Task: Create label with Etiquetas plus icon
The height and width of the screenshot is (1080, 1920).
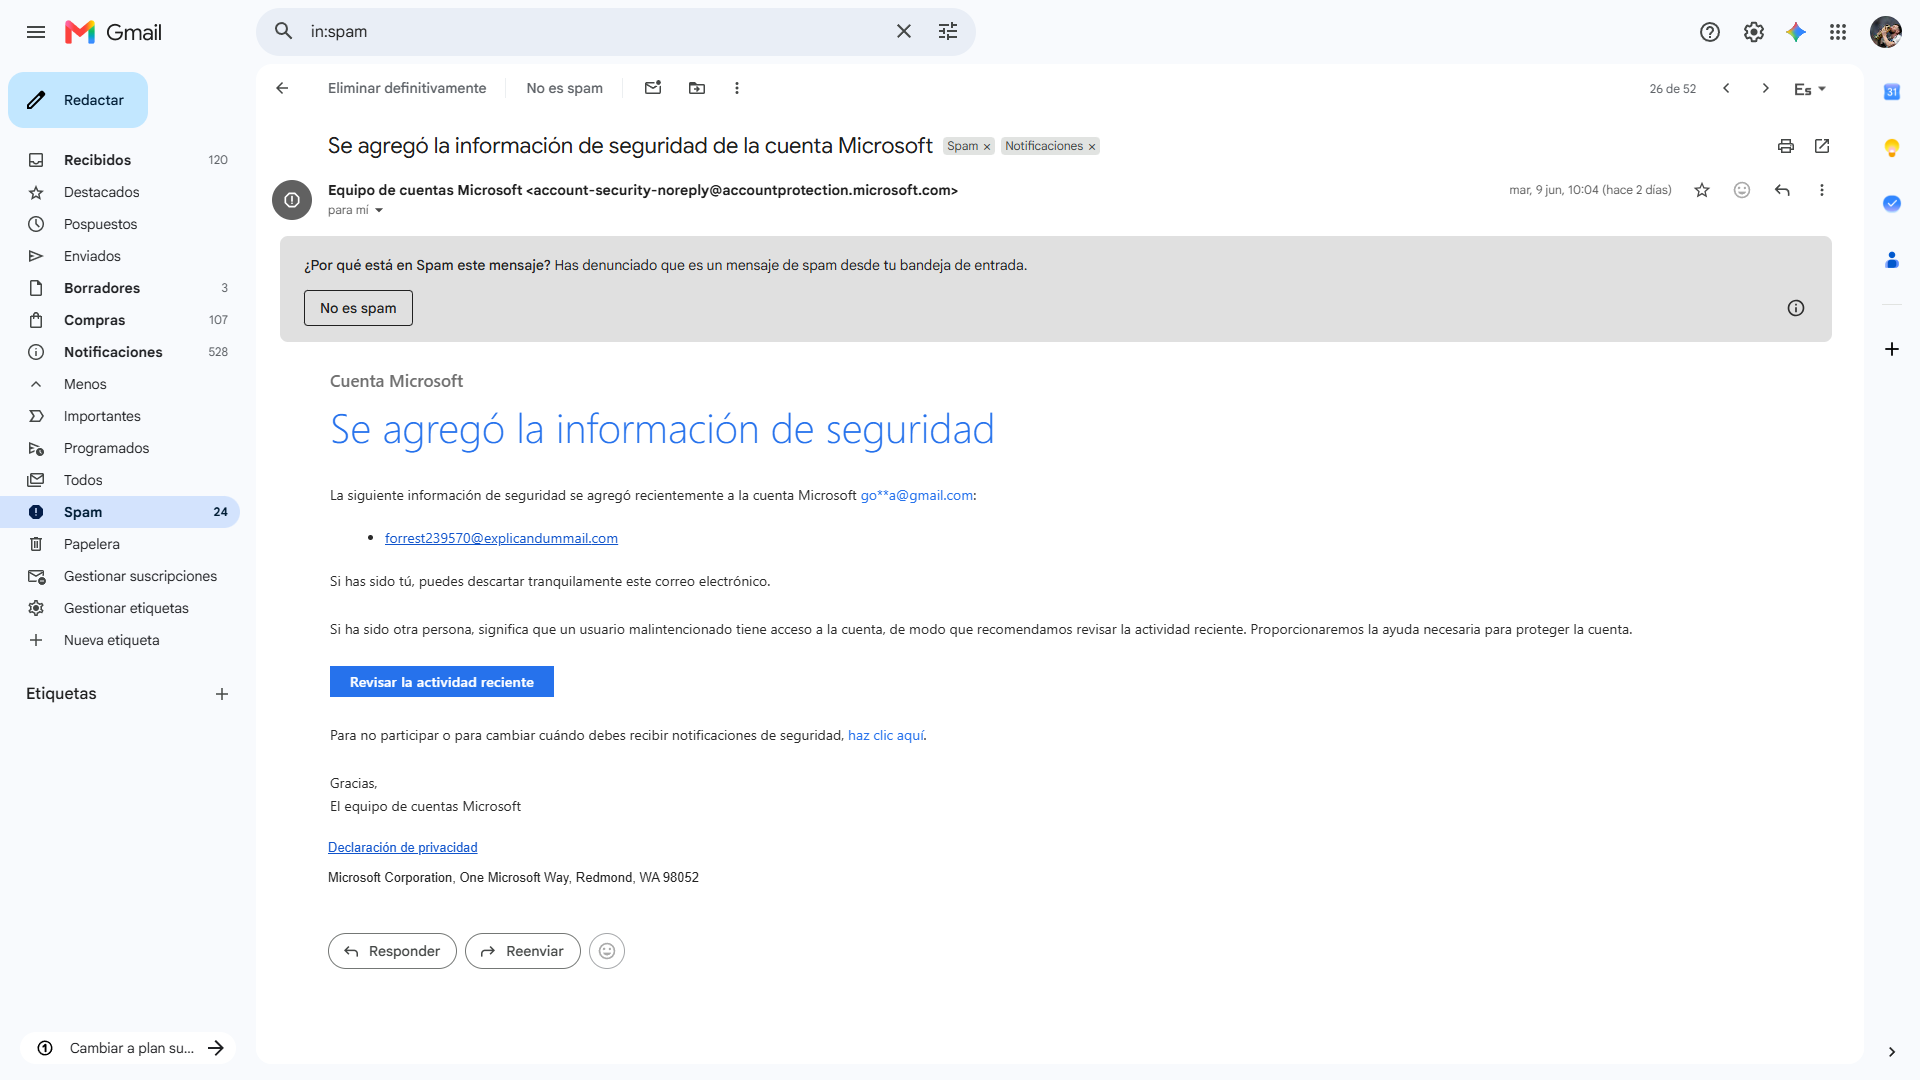Action: (x=222, y=694)
